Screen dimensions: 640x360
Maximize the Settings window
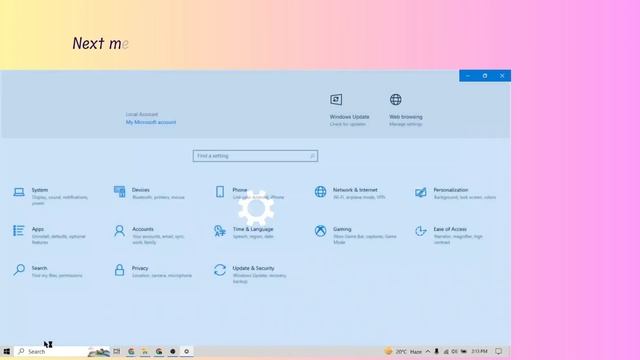coord(484,76)
